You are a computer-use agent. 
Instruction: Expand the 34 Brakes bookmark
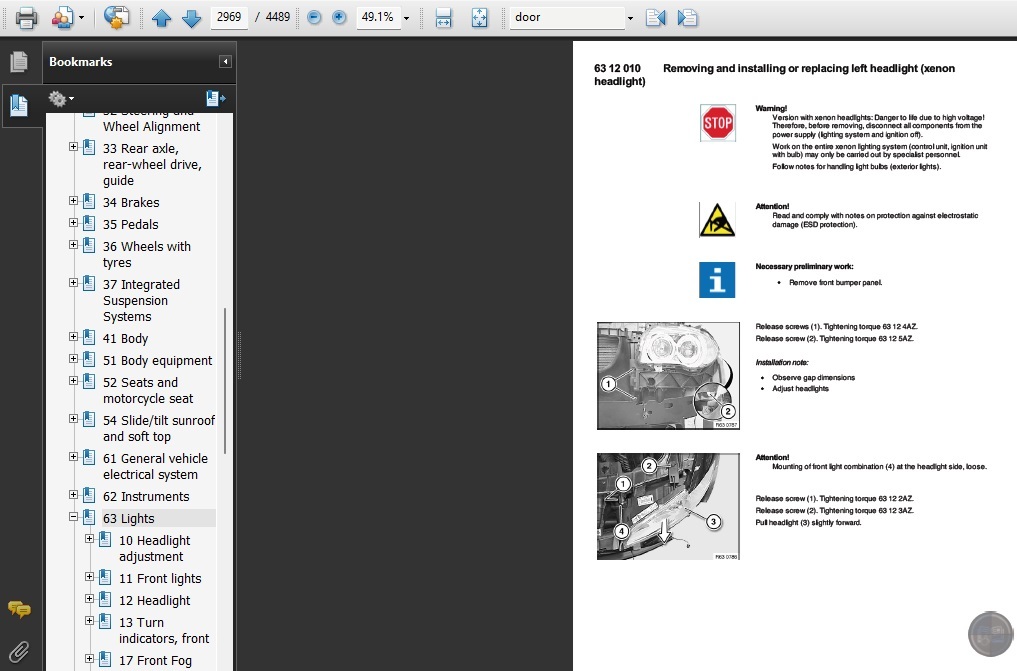pos(73,201)
